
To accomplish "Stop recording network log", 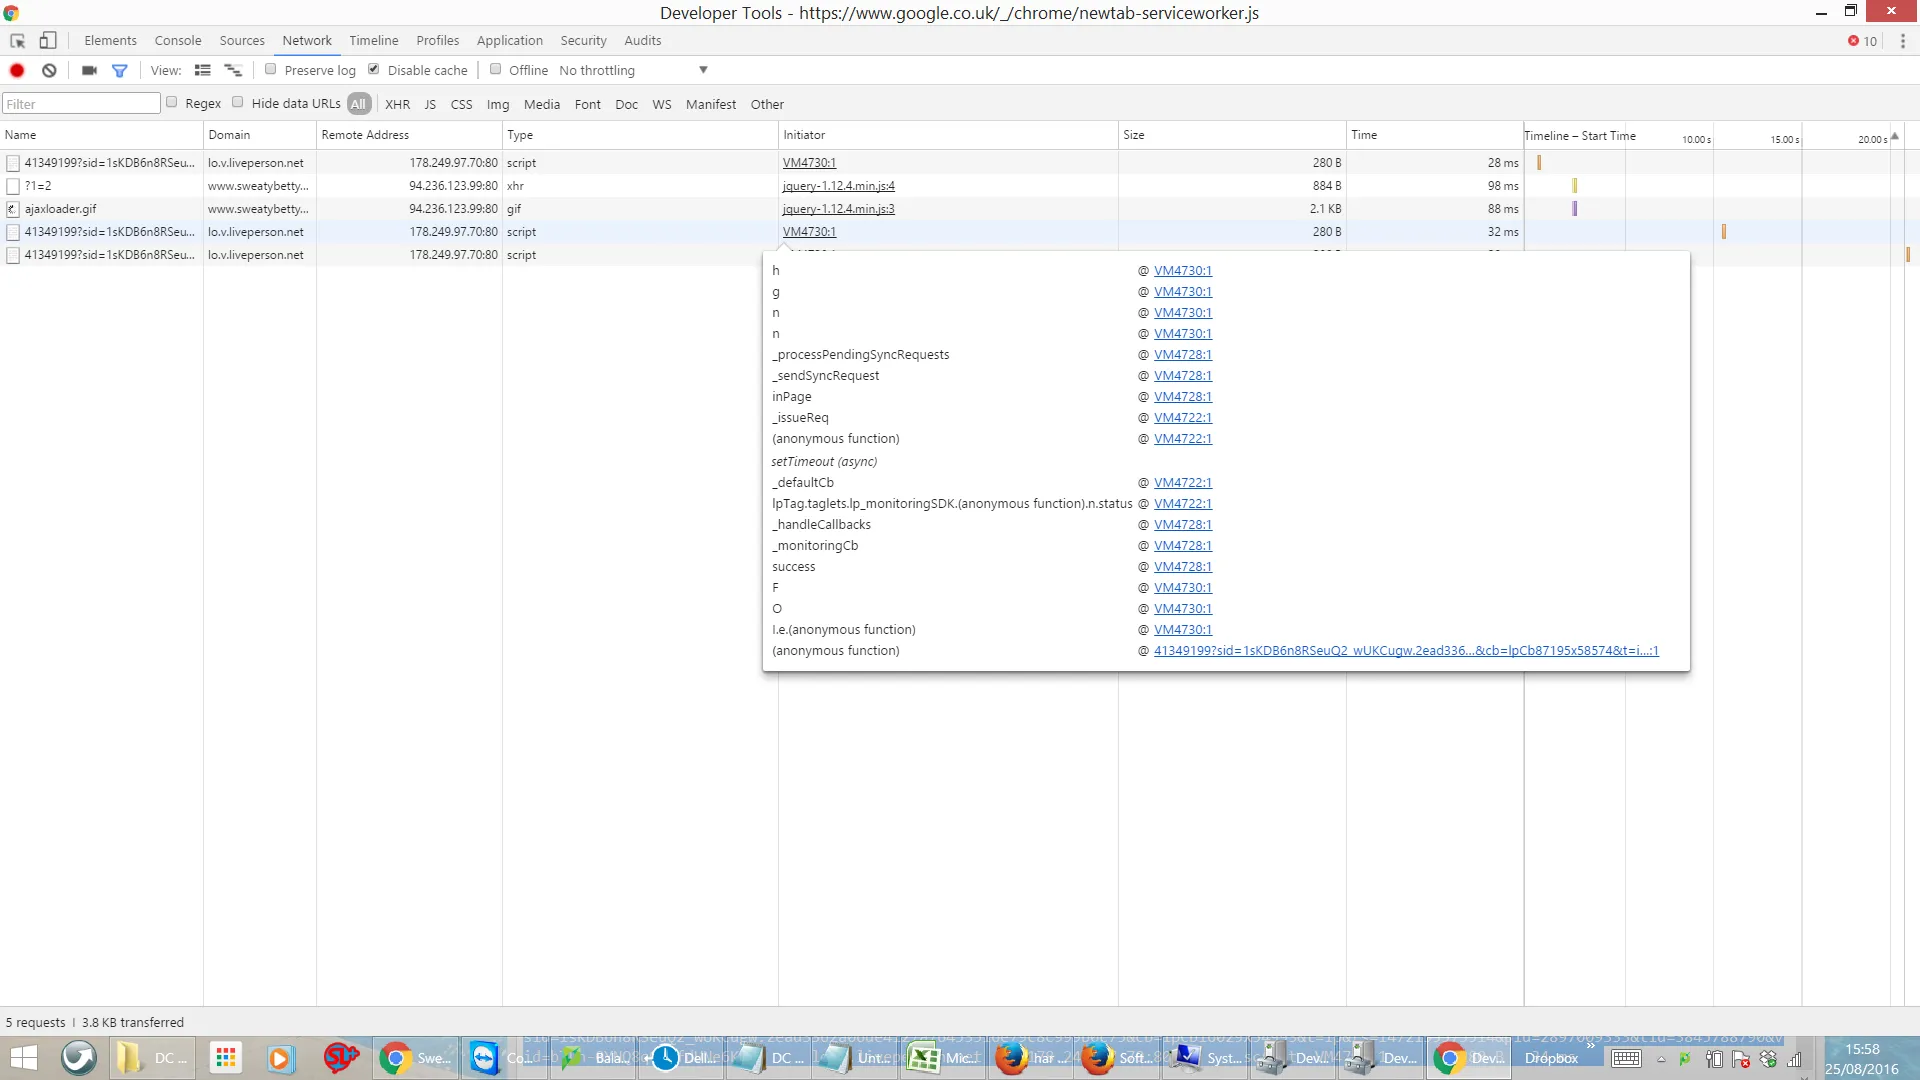I will click(17, 70).
